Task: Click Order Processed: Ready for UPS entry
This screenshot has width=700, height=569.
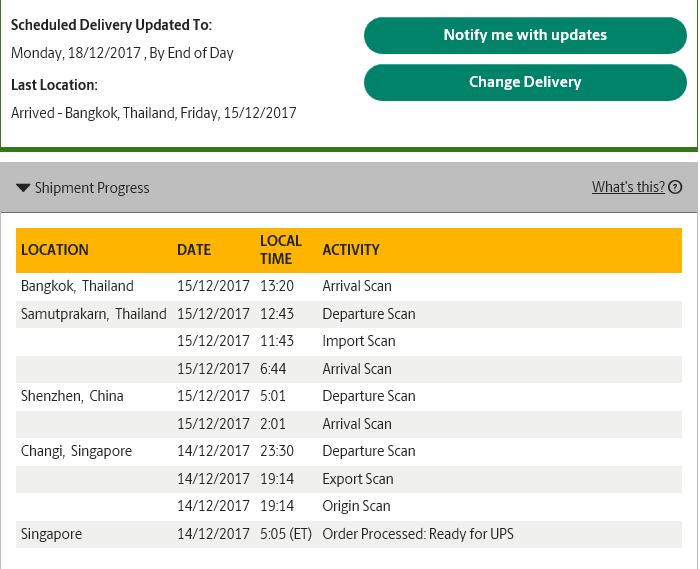Action: [418, 534]
